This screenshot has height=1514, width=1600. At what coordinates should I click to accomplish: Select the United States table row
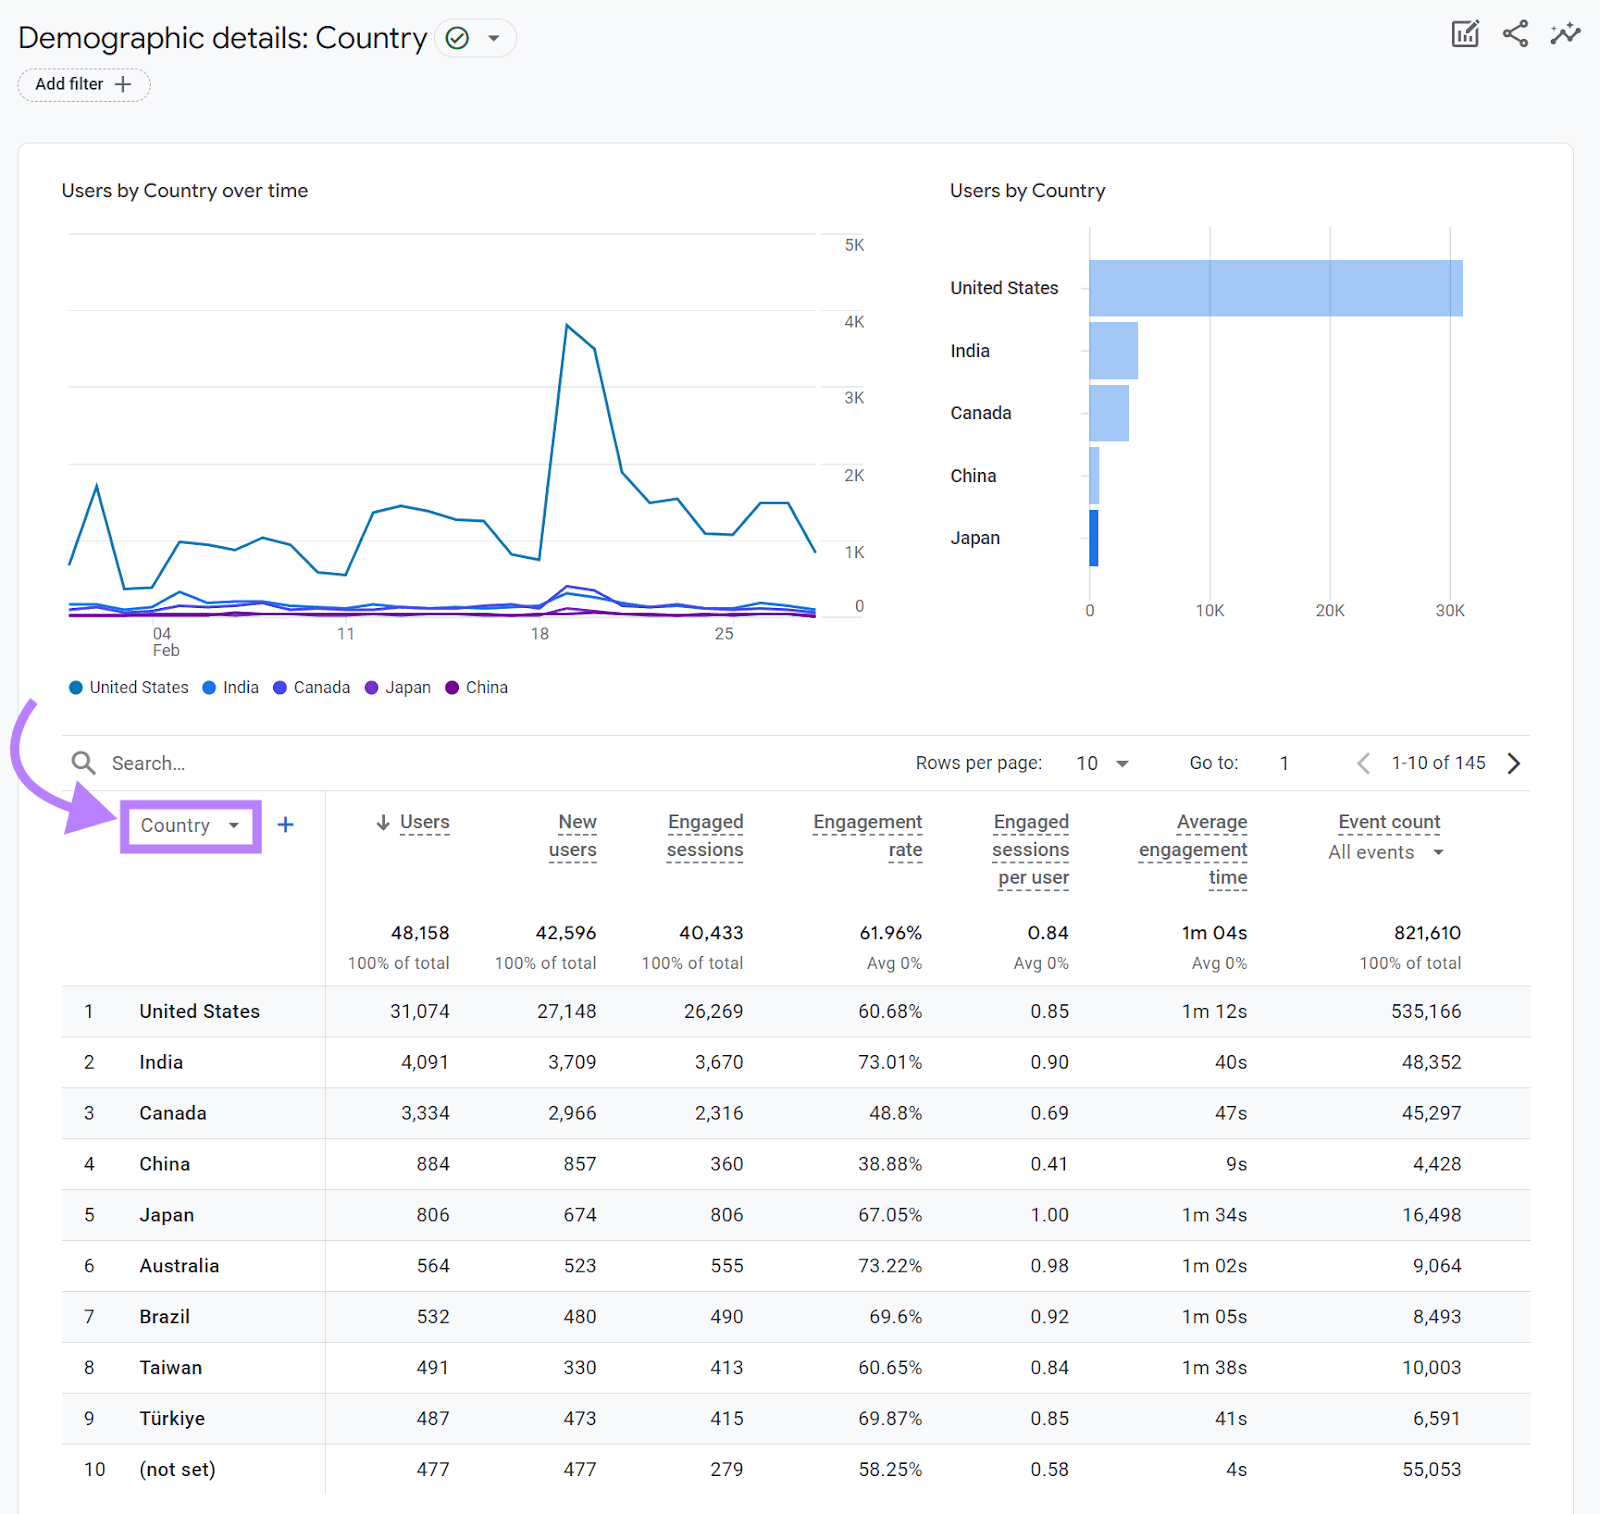796,1011
